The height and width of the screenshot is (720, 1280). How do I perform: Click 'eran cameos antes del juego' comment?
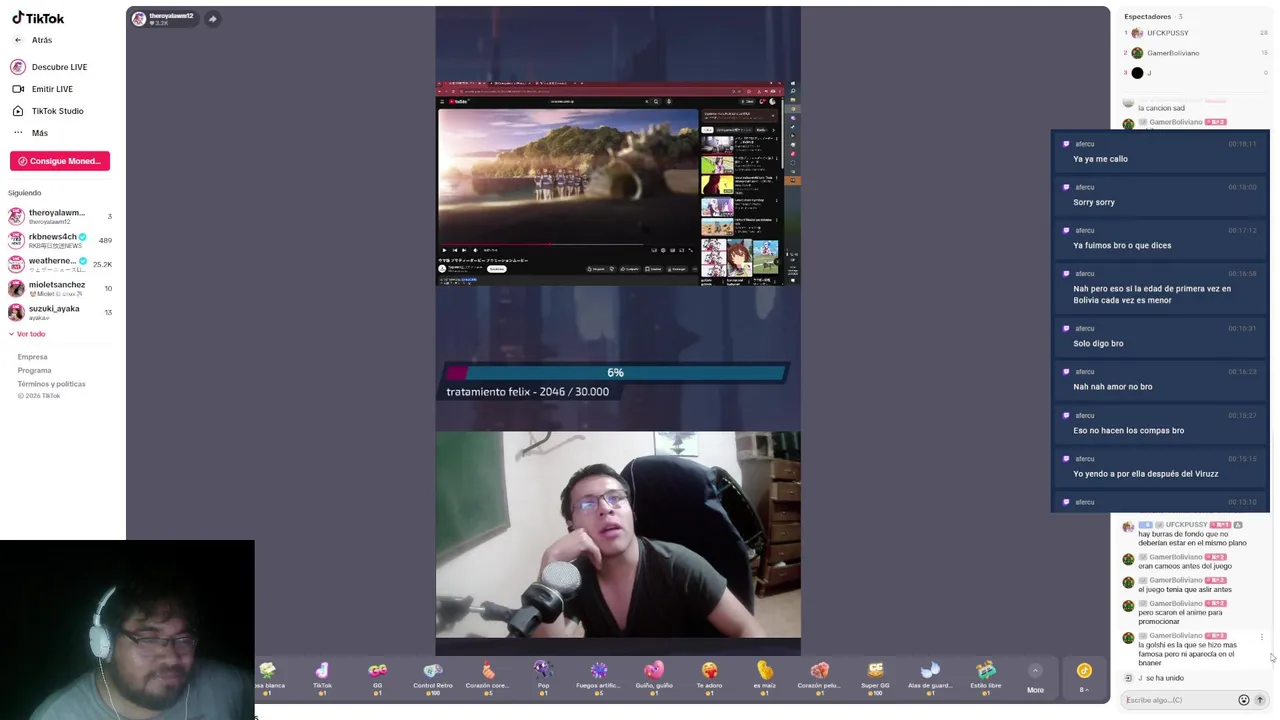point(1185,566)
